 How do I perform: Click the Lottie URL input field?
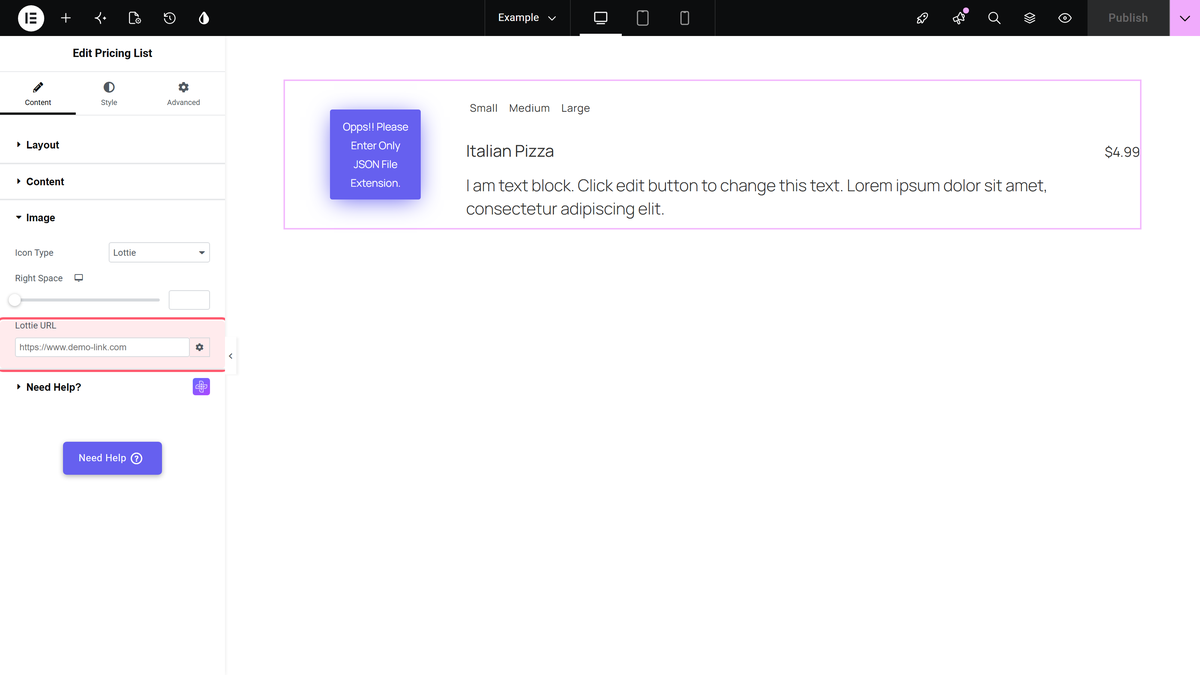click(102, 347)
